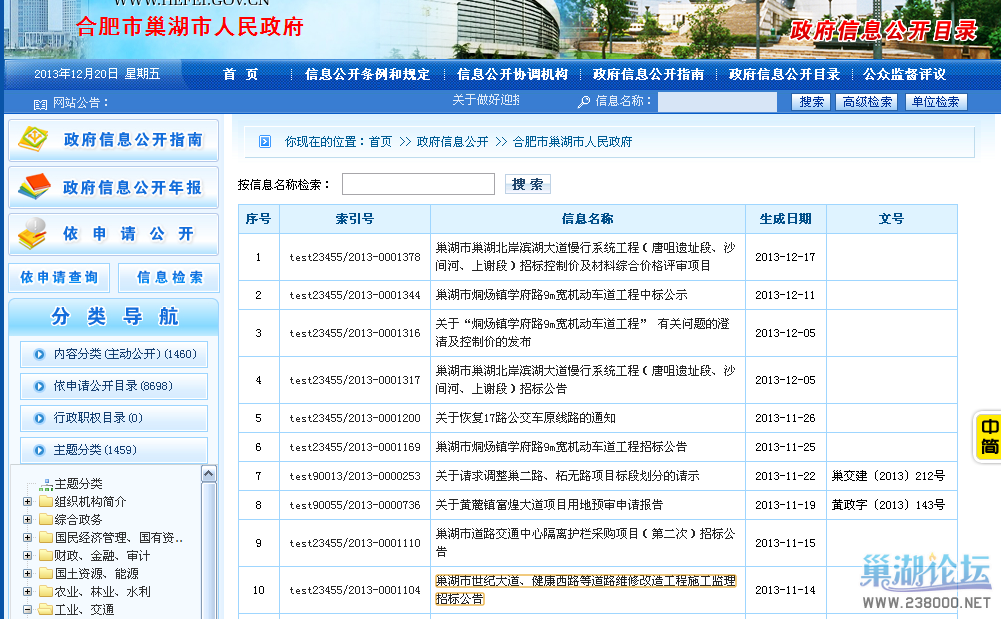Open 公众监督评议 navigation item
Image resolution: width=1001 pixels, height=619 pixels.
pyautogui.click(x=904, y=75)
